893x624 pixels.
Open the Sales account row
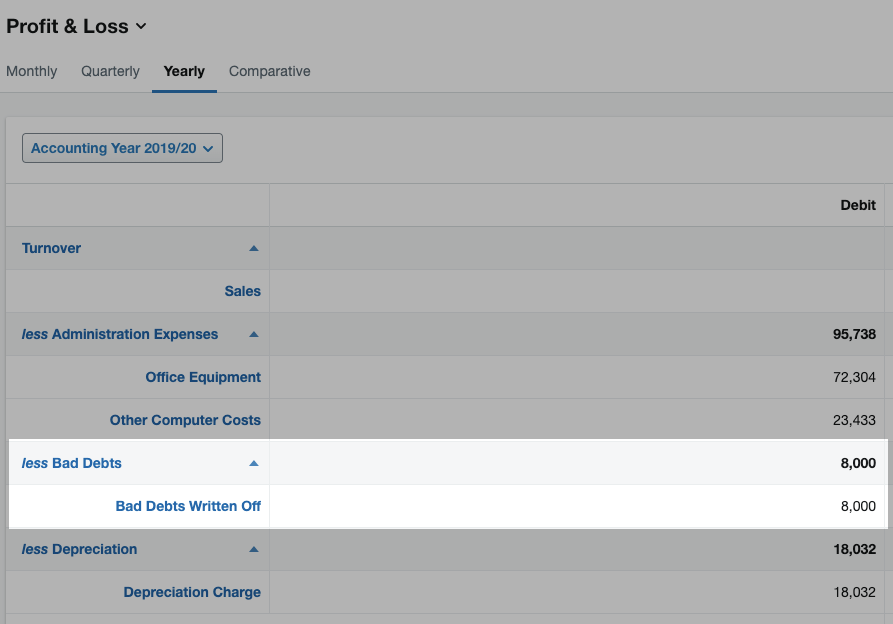242,291
